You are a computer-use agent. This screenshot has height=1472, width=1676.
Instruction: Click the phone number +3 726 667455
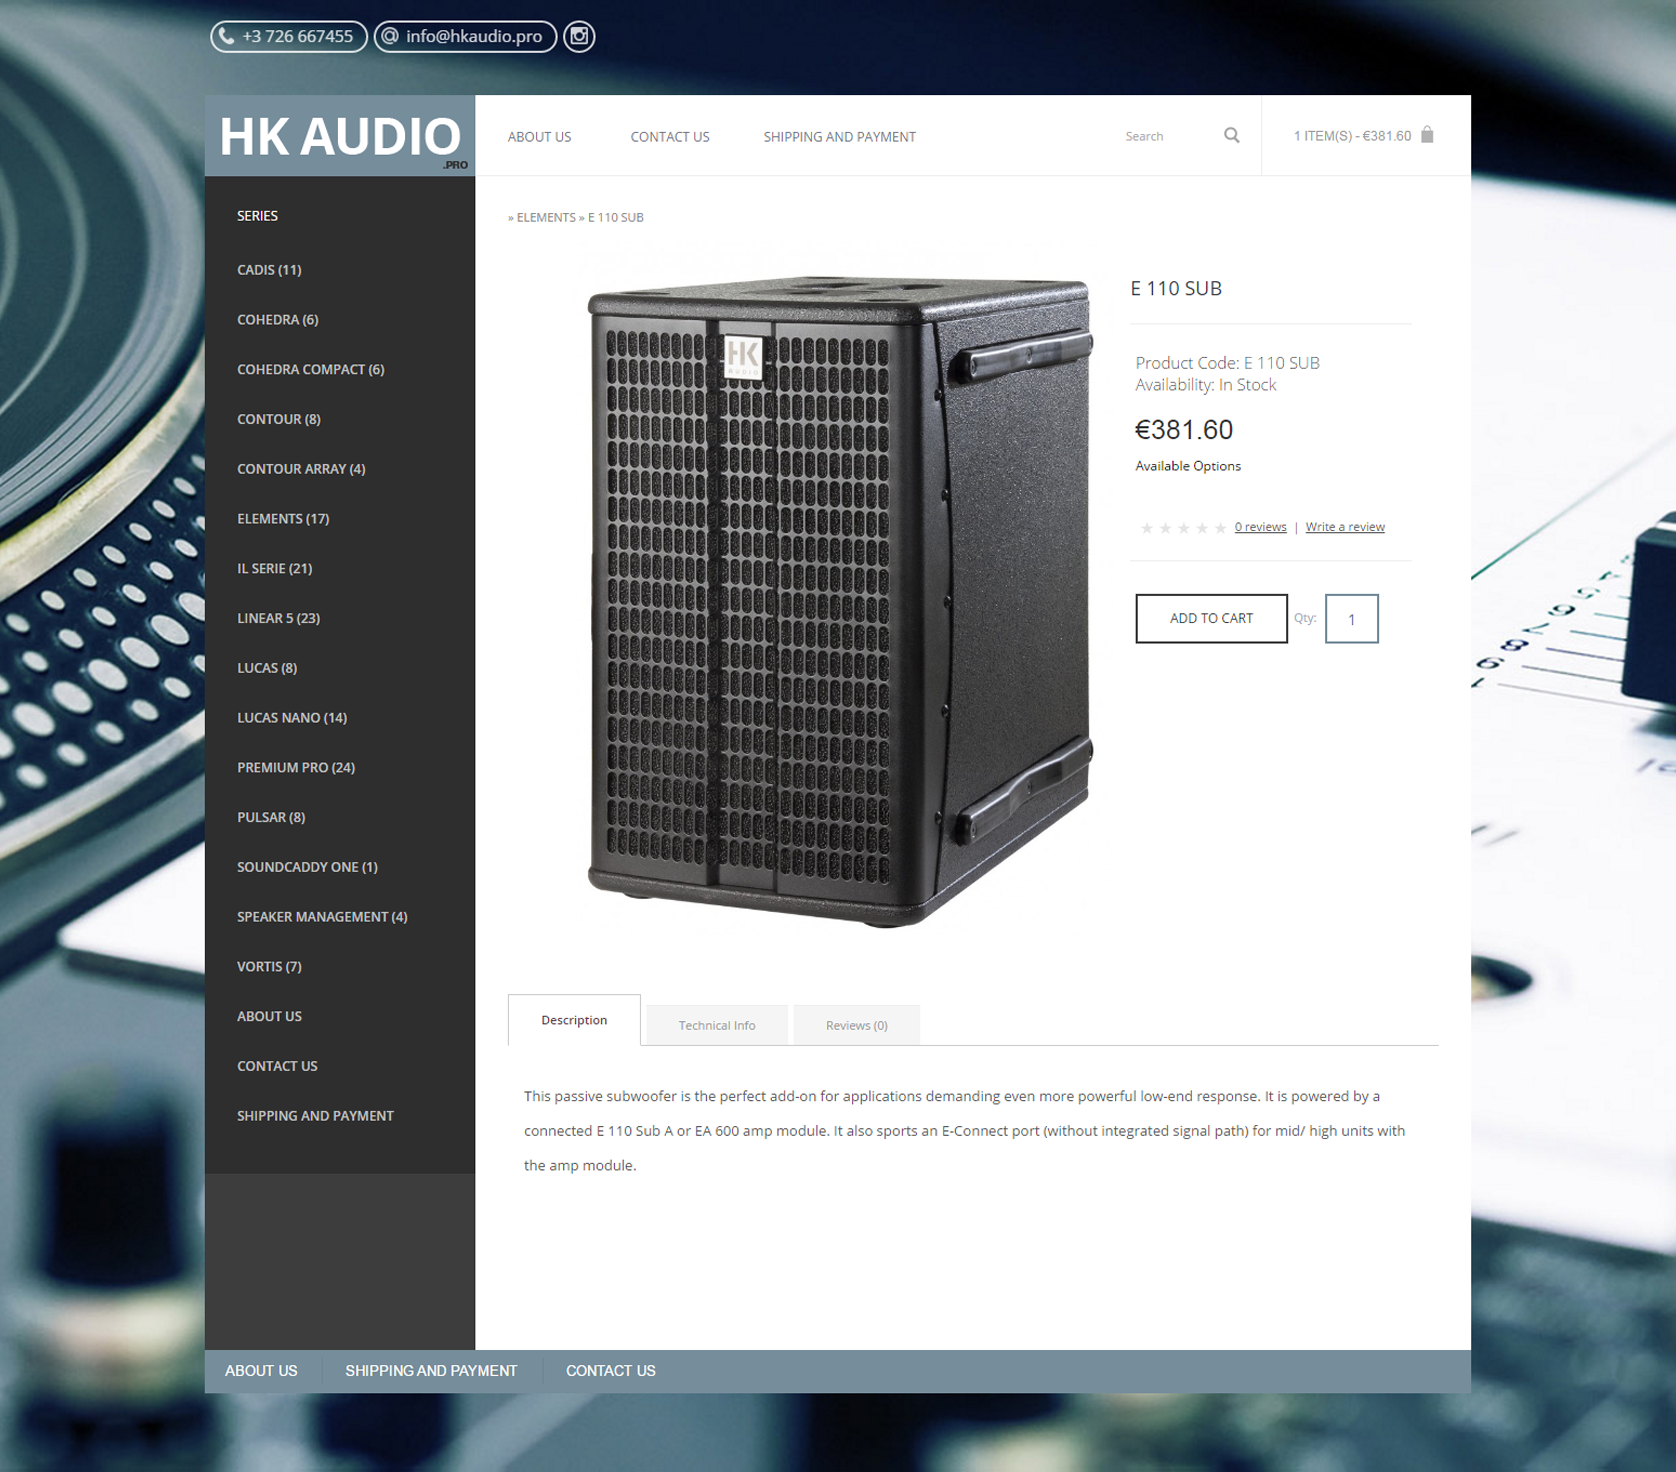tap(288, 37)
